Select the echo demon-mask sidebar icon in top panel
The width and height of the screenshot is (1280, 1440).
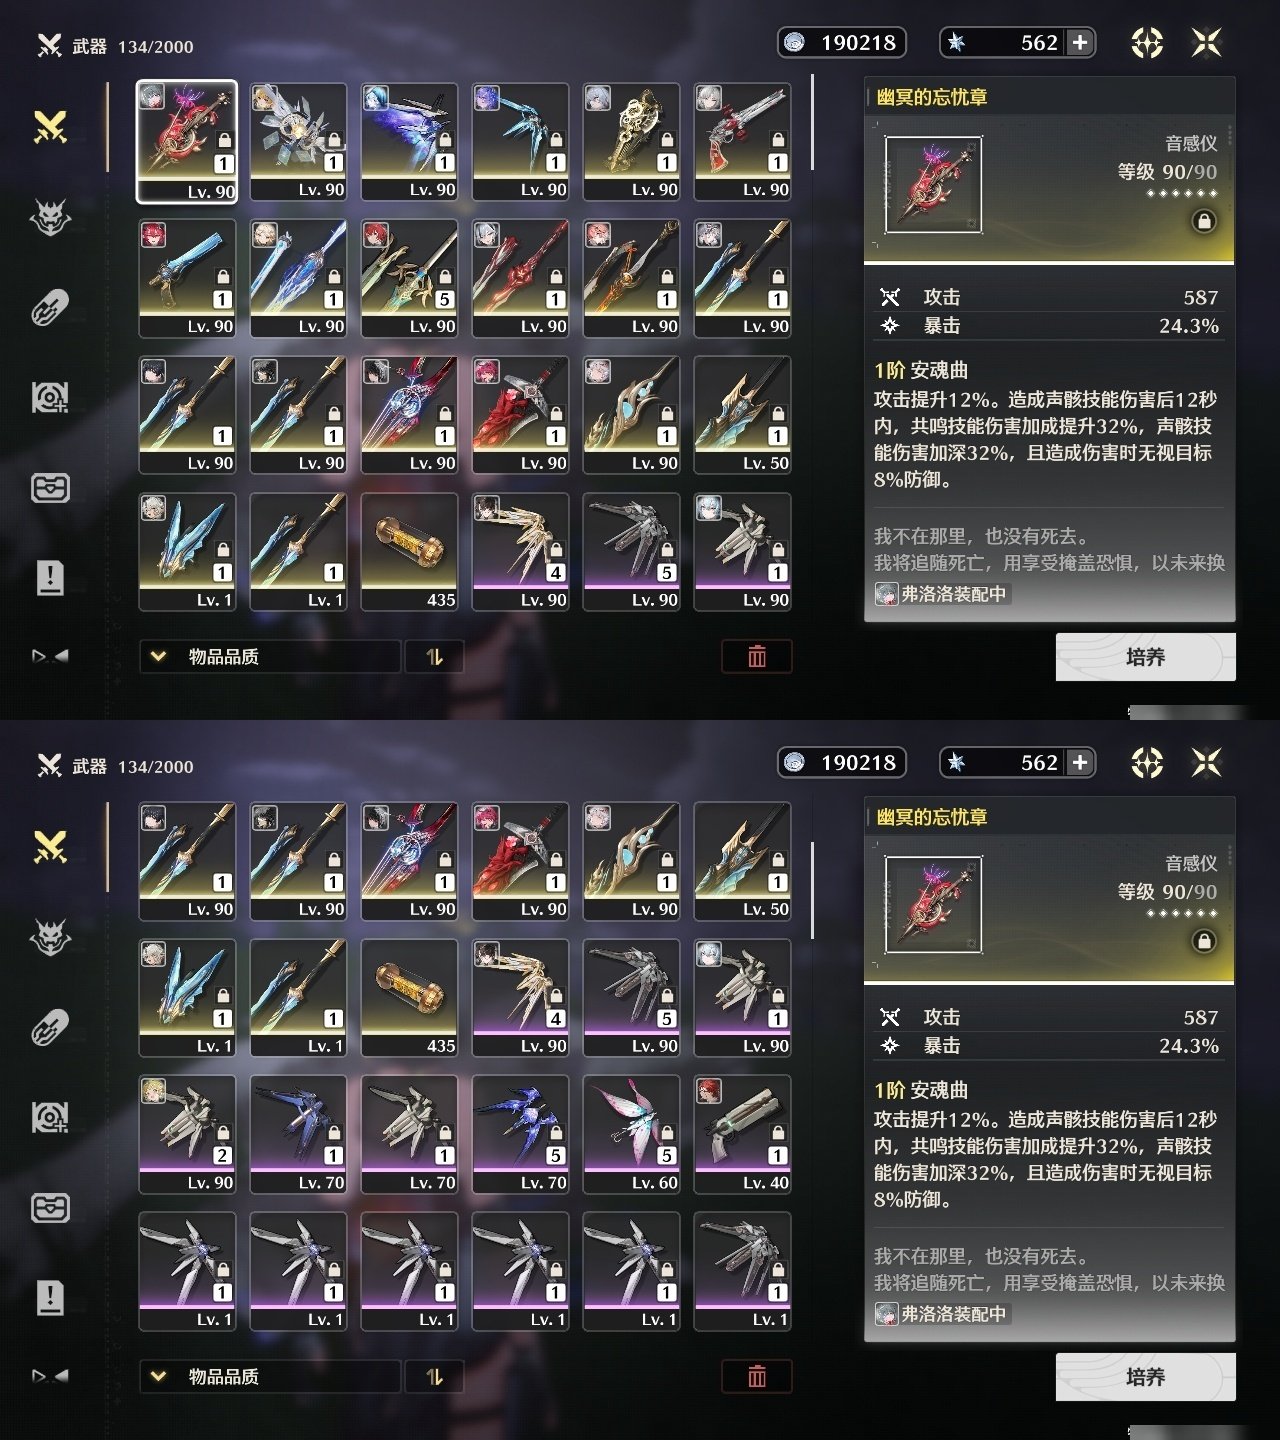pos(50,217)
